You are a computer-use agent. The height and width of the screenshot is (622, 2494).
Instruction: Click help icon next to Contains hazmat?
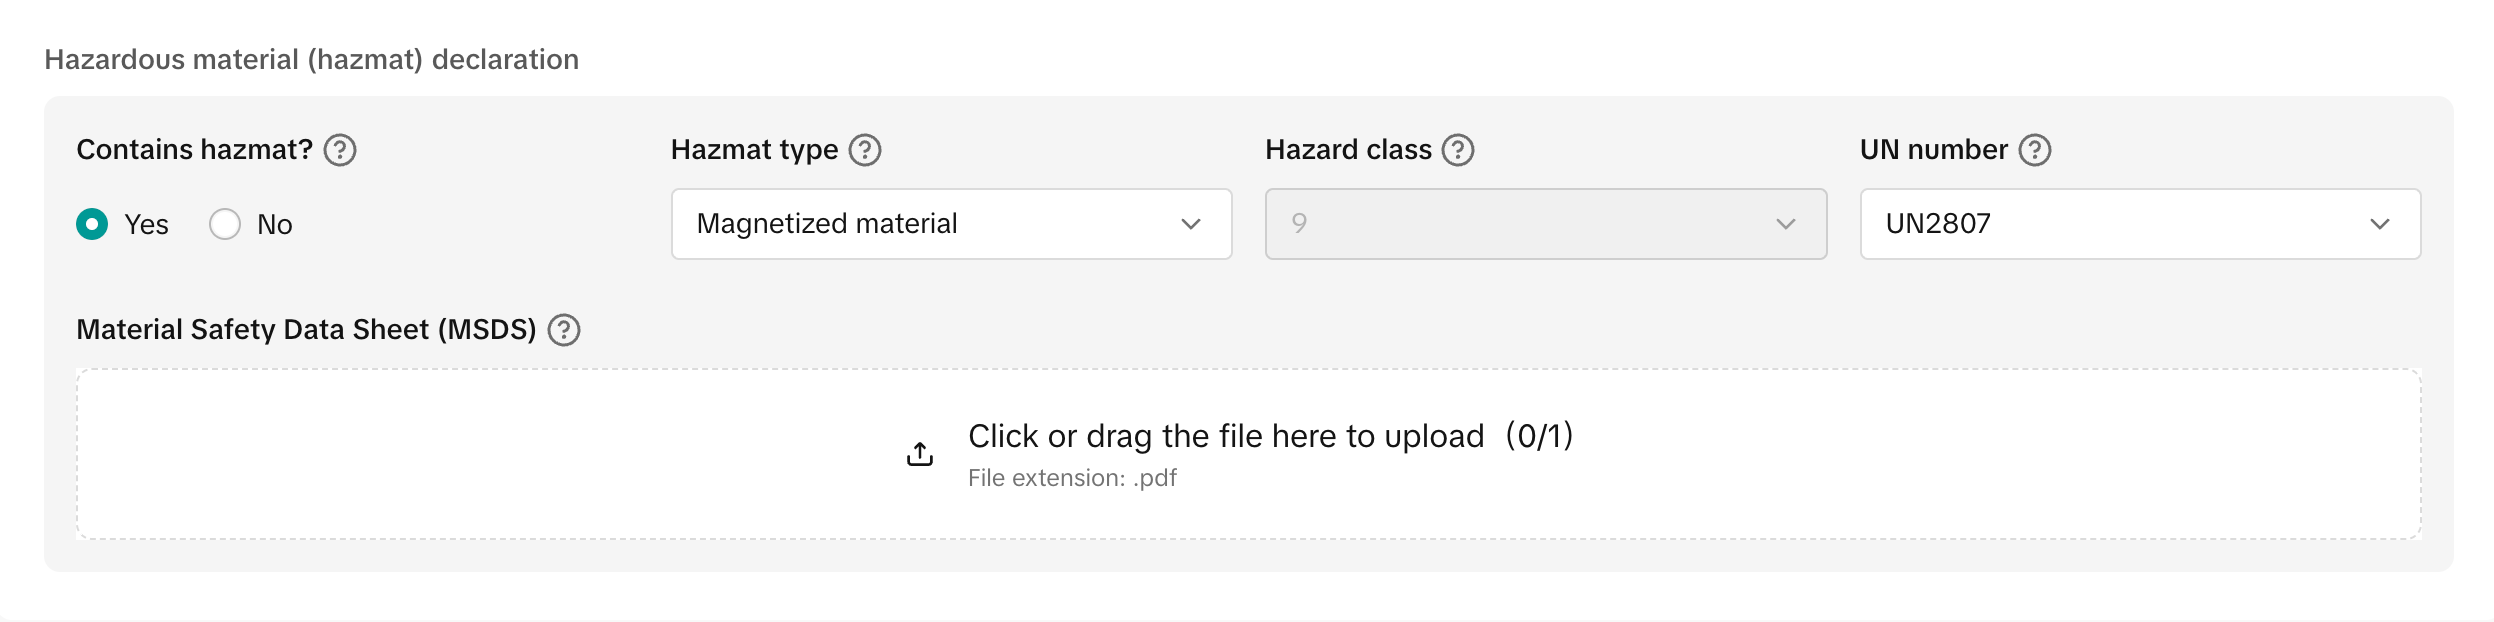pyautogui.click(x=340, y=150)
